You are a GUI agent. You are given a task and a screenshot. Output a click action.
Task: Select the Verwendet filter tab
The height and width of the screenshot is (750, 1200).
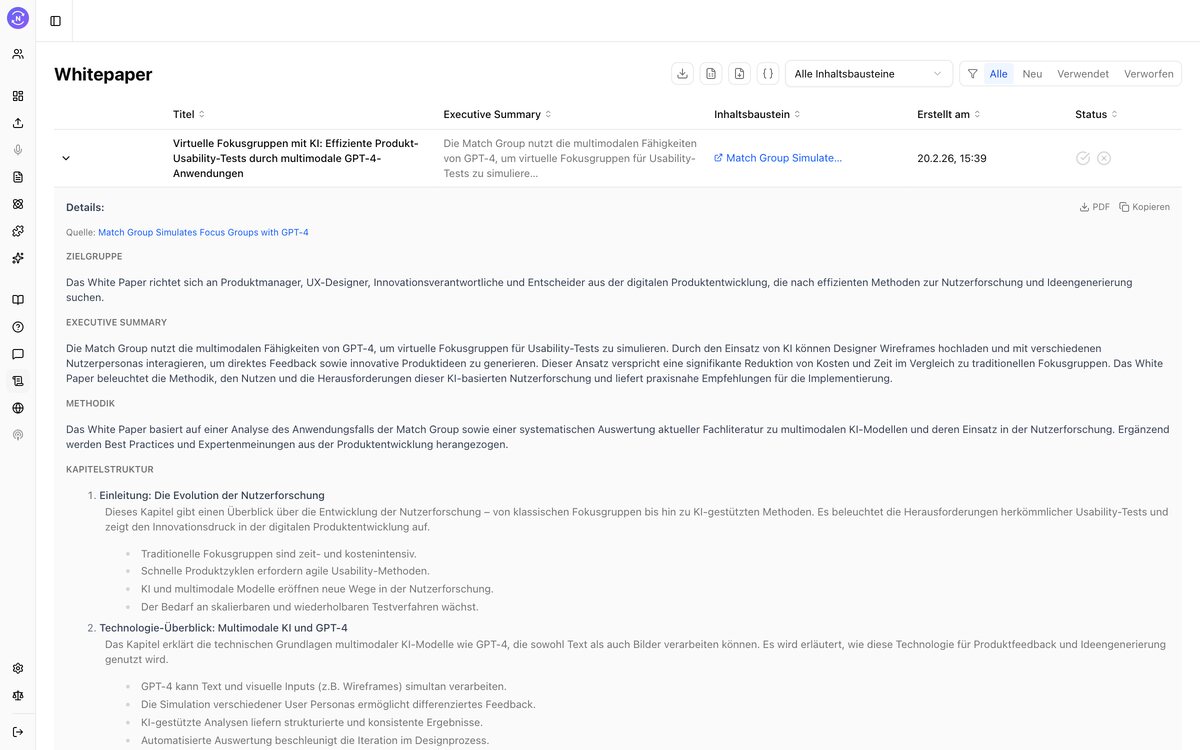click(1083, 74)
